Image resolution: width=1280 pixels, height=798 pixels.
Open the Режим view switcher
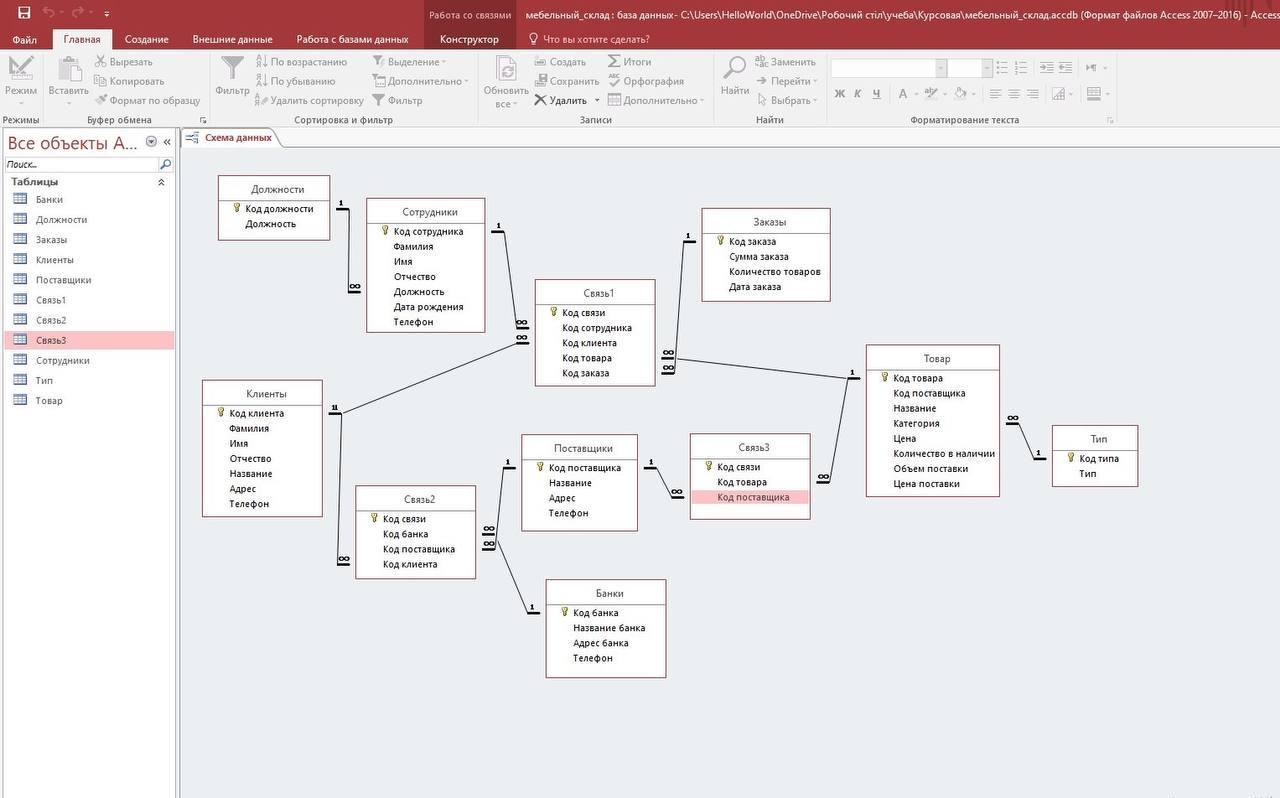click(x=20, y=81)
